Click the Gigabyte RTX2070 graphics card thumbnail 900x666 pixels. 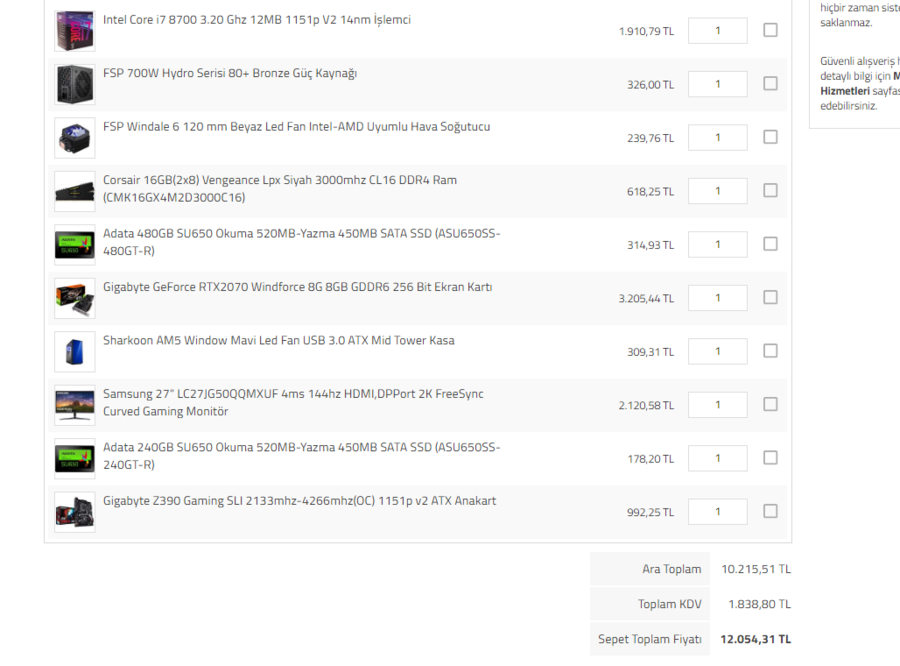pyautogui.click(x=75, y=298)
